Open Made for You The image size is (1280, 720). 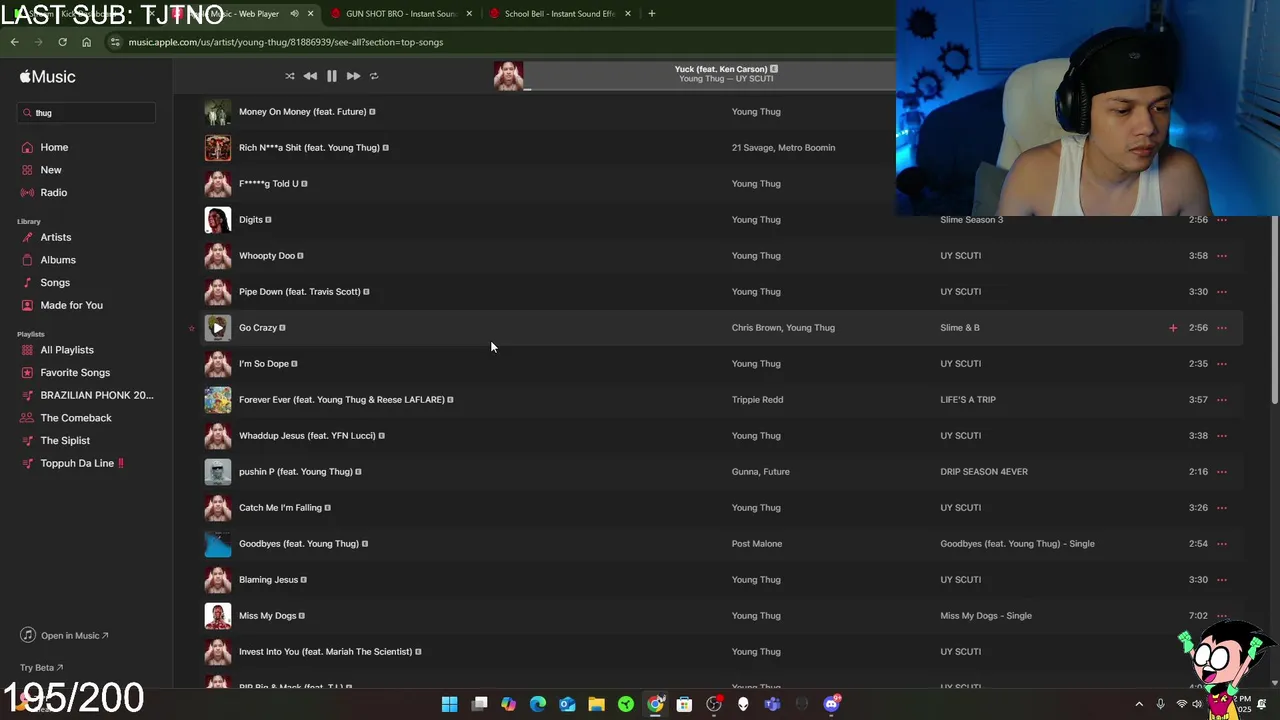tap(71, 305)
